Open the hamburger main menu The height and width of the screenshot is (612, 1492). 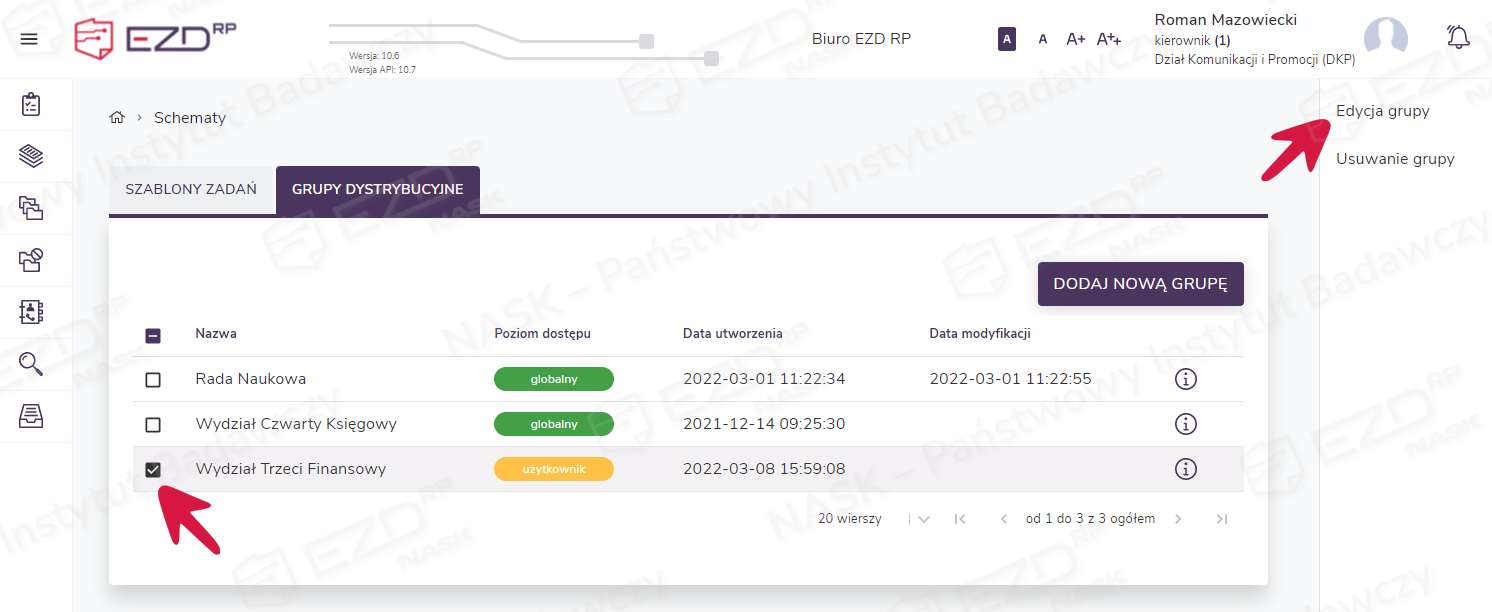(x=29, y=39)
